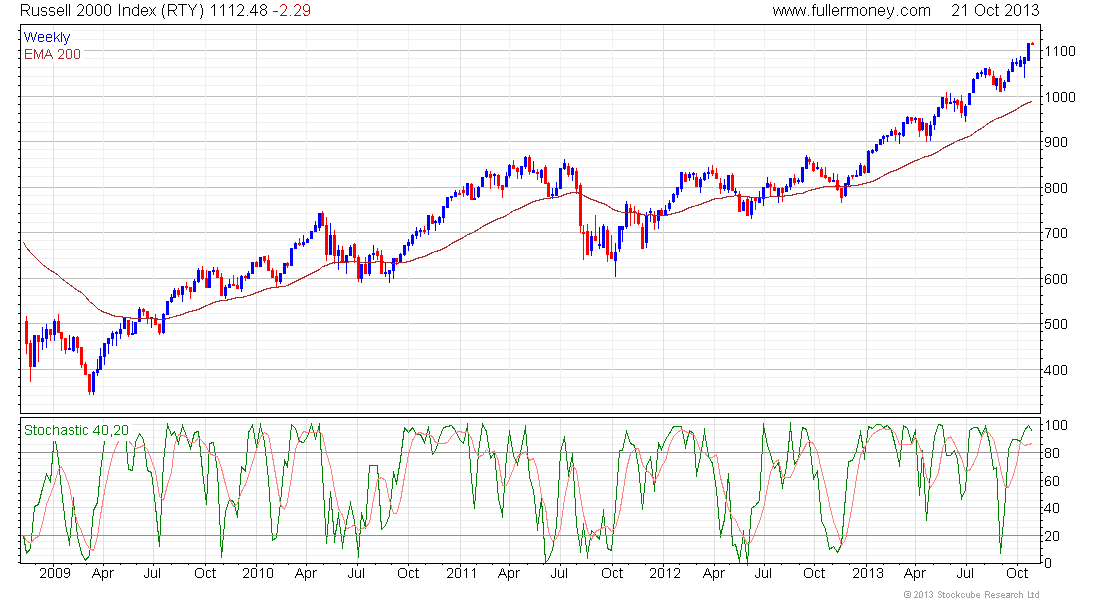Click the stochastic 100 level label
The width and height of the screenshot is (1100, 600).
(x=1057, y=425)
